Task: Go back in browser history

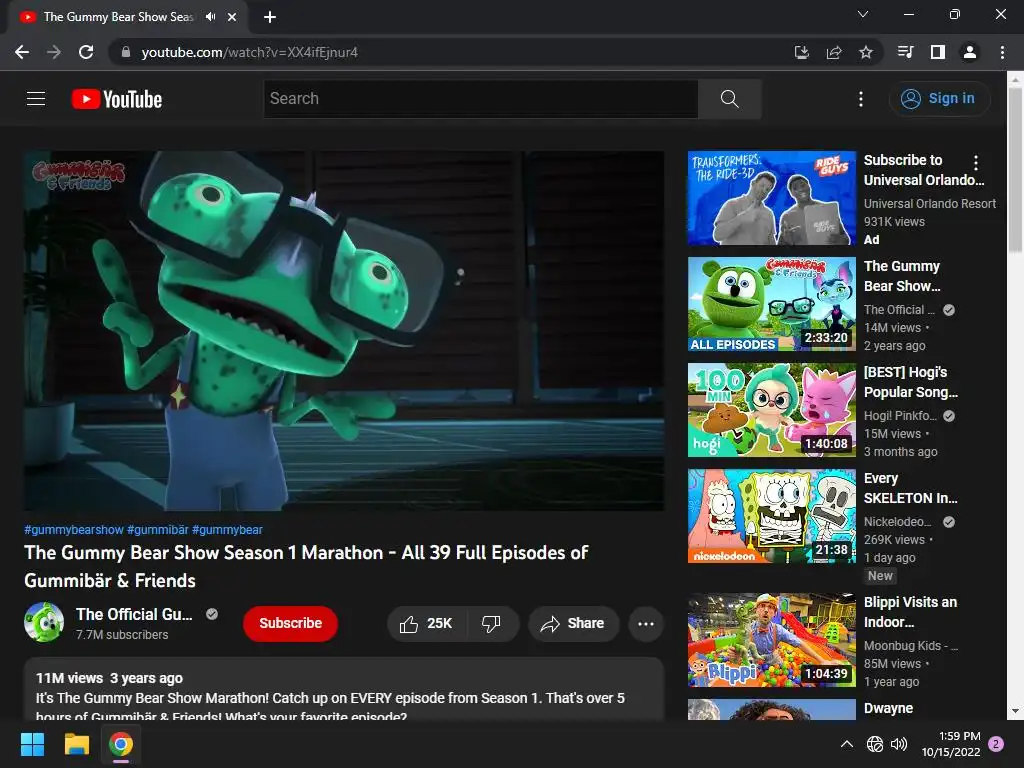Action: tap(22, 52)
